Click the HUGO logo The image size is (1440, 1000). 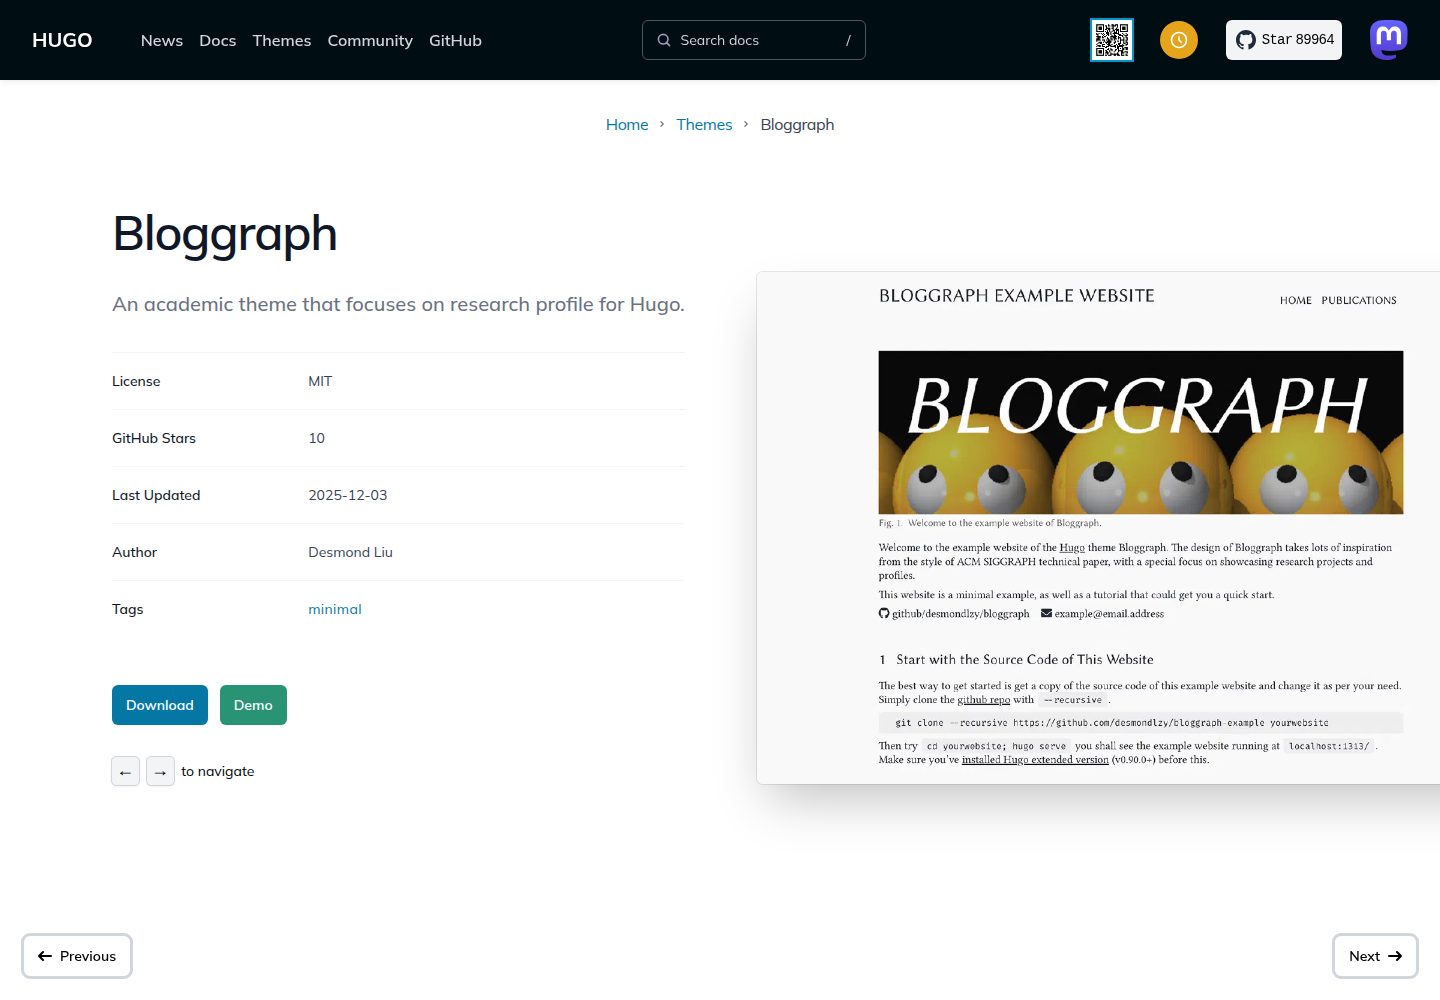pos(62,40)
